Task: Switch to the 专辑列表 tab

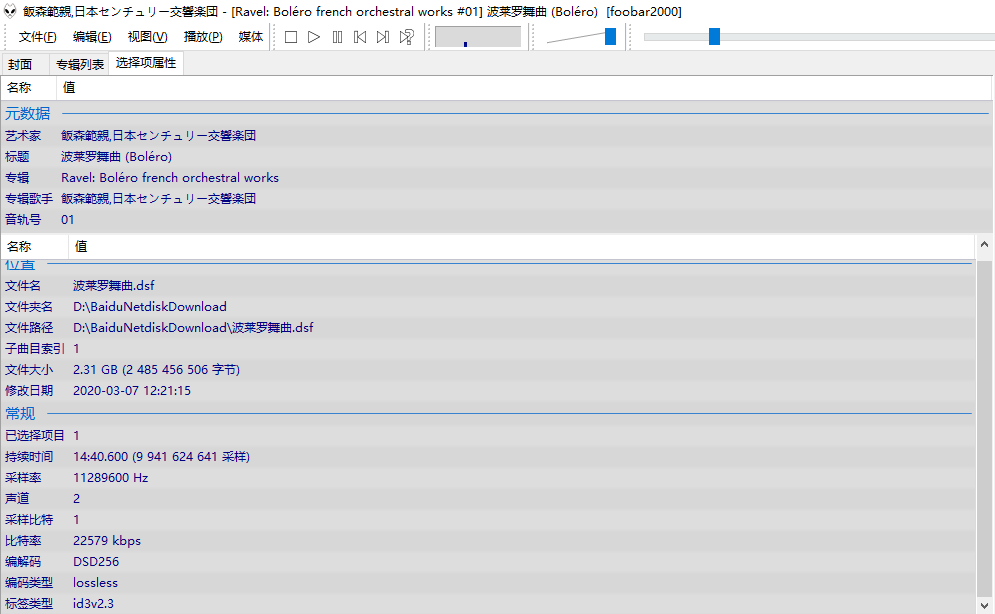Action: click(x=80, y=64)
